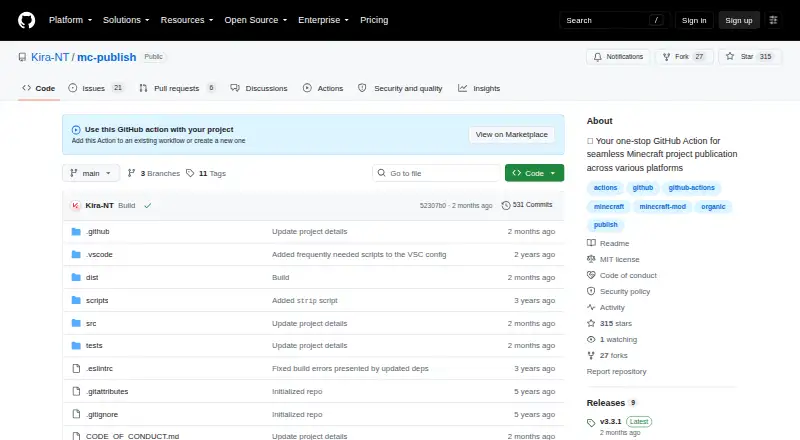The width and height of the screenshot is (800, 440).
Task: Click the View on Marketplace button
Action: point(512,135)
